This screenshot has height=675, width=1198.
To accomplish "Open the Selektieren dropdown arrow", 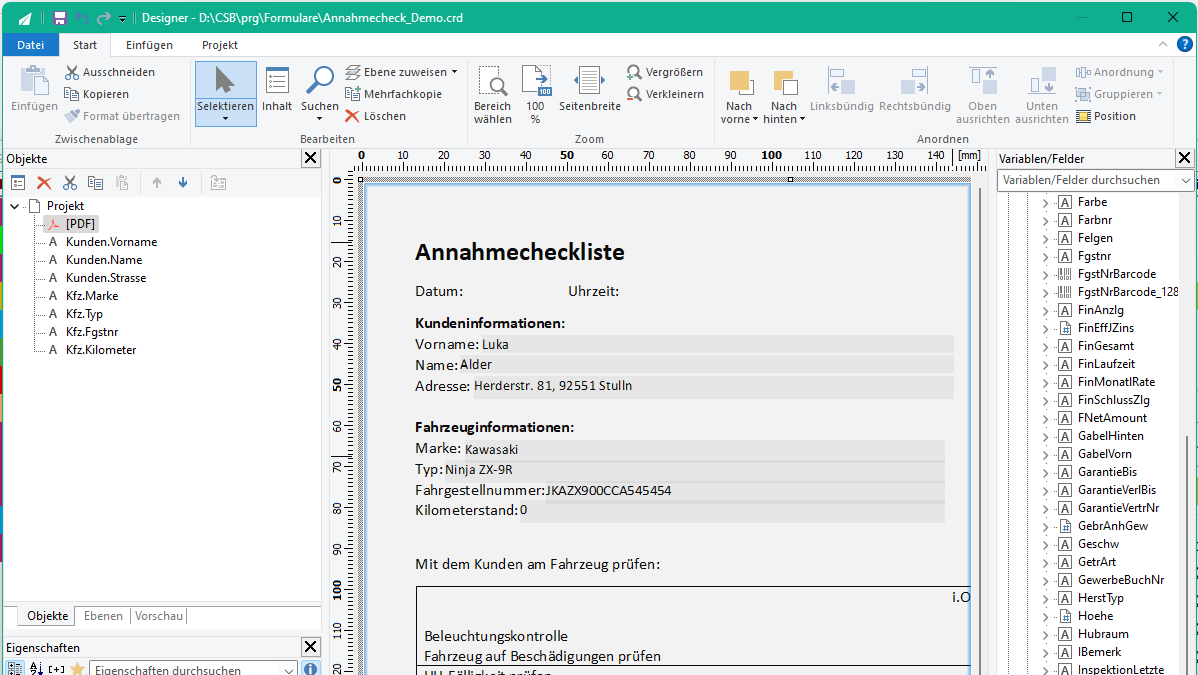I will [x=225, y=119].
